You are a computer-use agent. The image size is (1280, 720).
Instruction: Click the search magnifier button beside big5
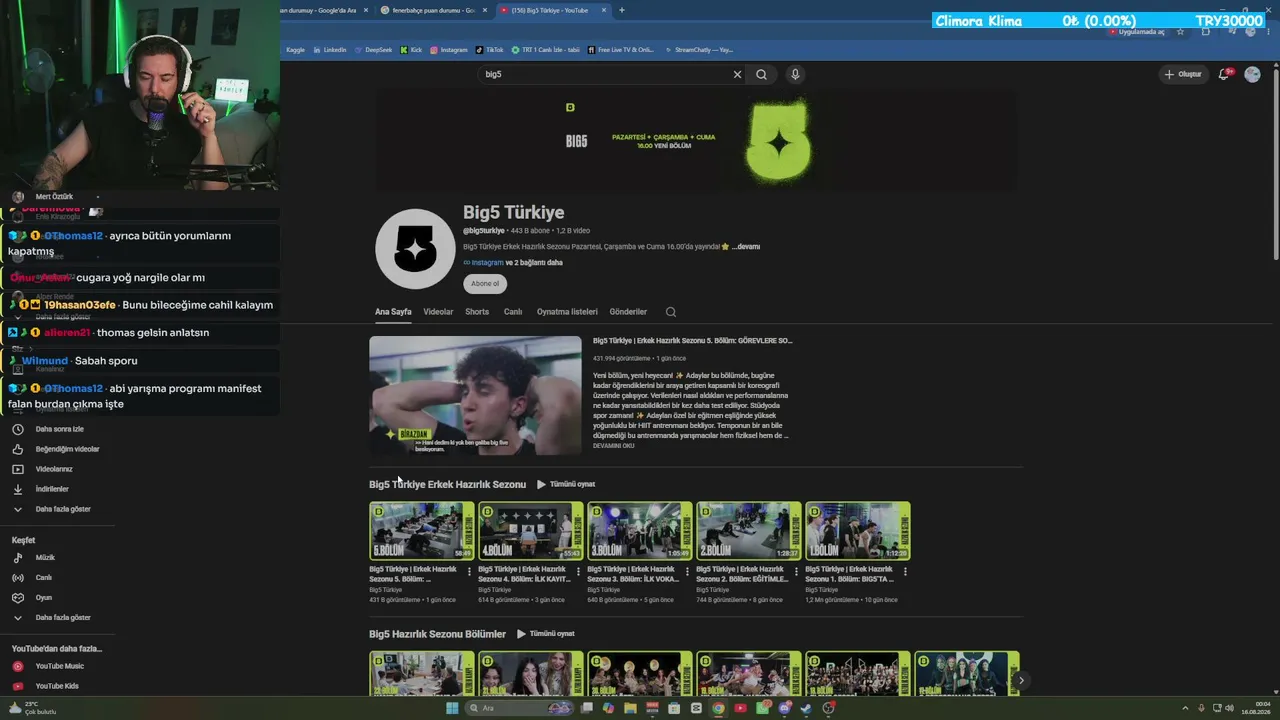(762, 74)
